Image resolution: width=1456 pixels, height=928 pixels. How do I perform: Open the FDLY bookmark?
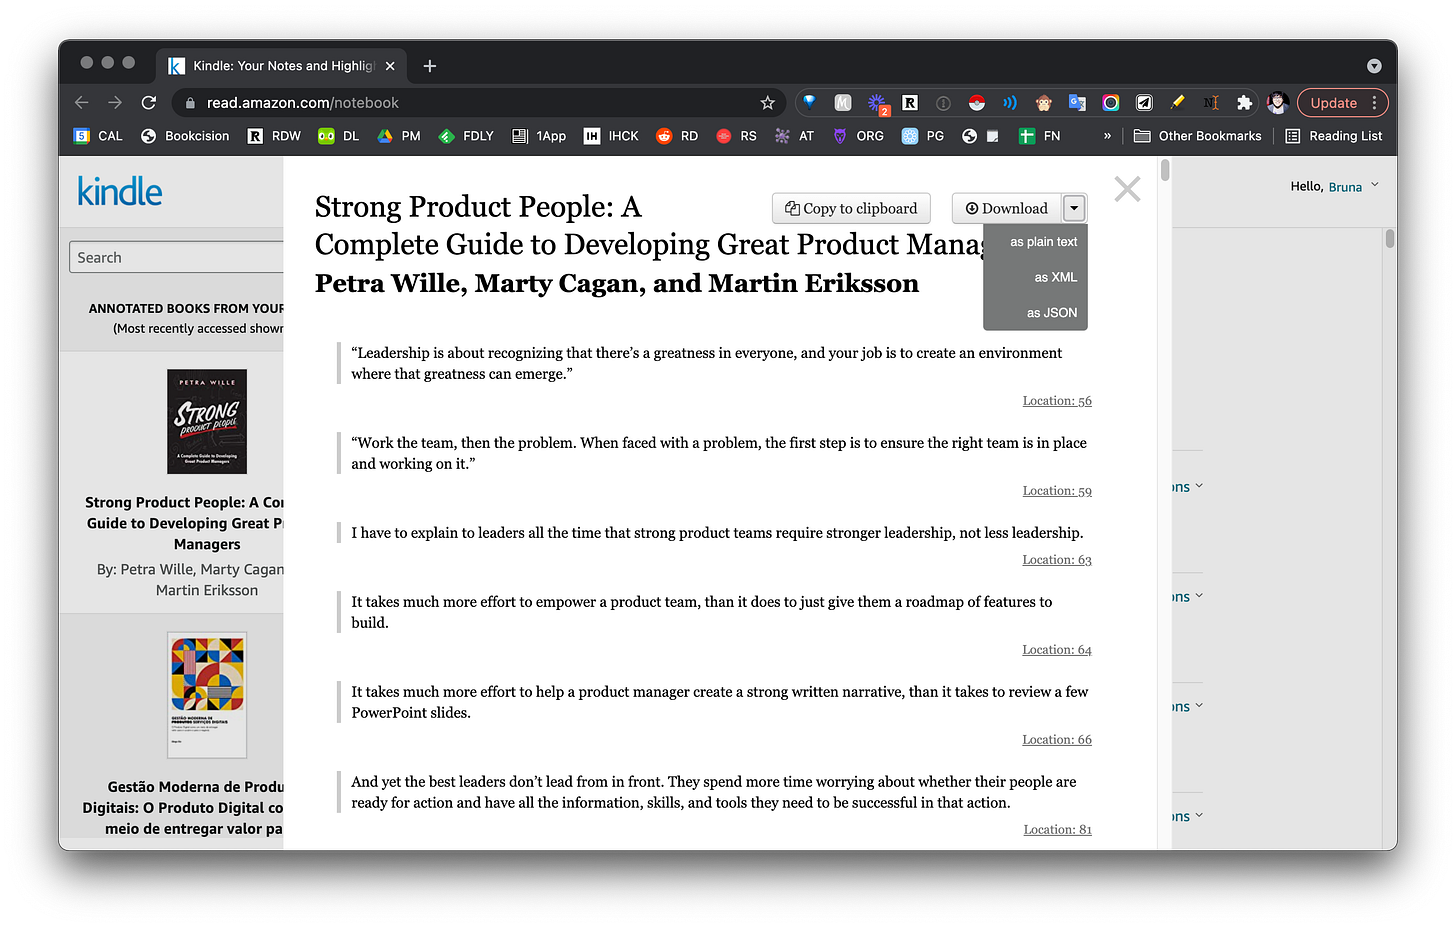pyautogui.click(x=466, y=136)
